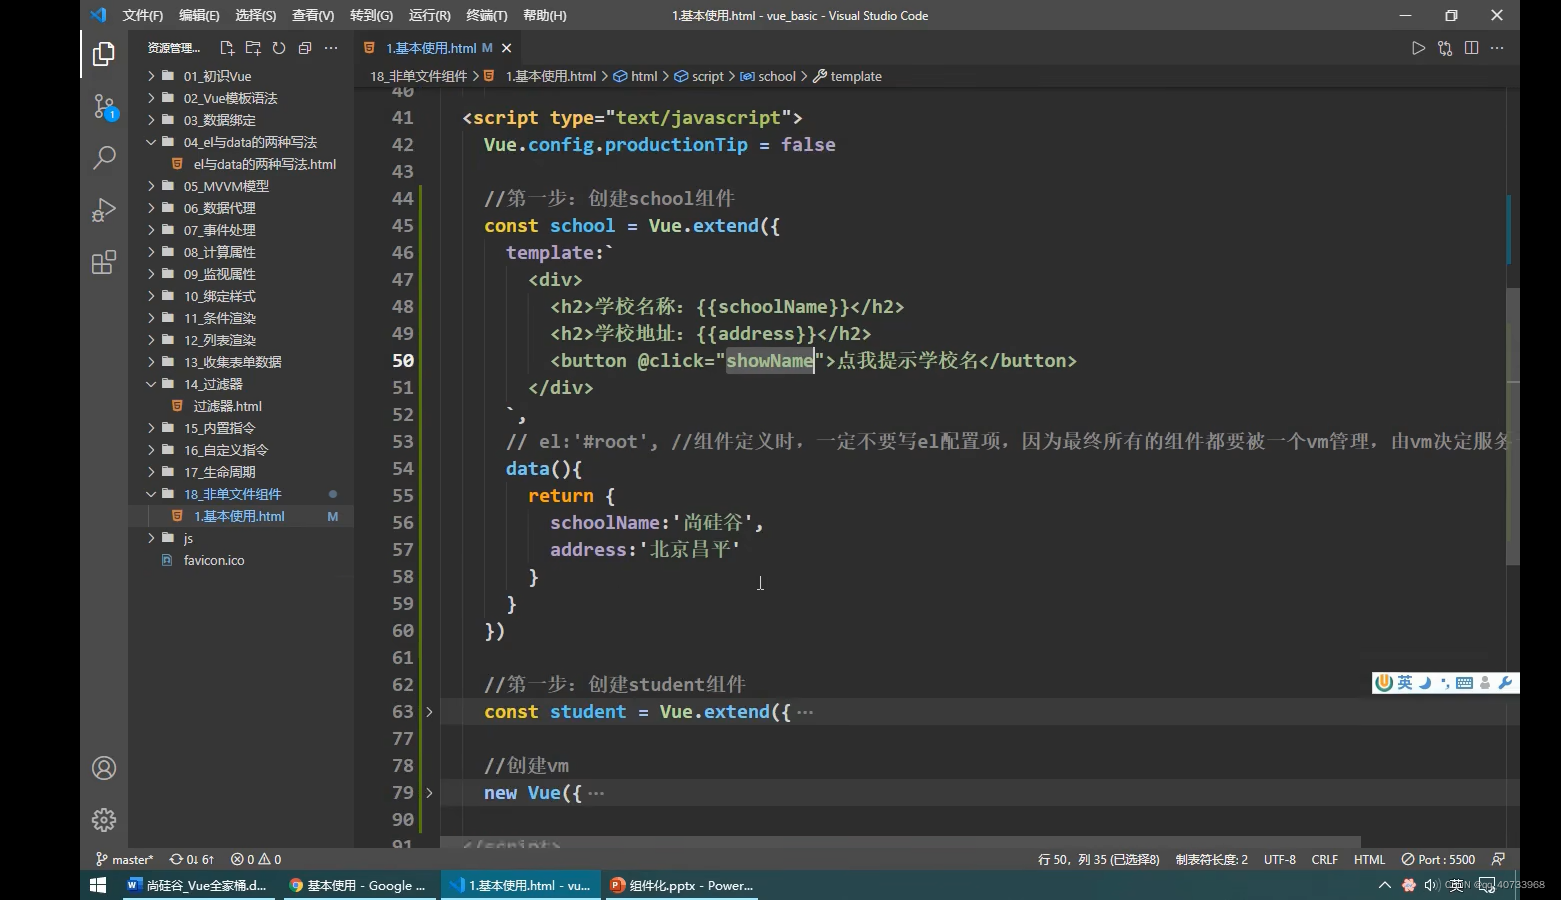Image resolution: width=1561 pixels, height=900 pixels.
Task: Open explorer more actions menu
Action: point(331,48)
